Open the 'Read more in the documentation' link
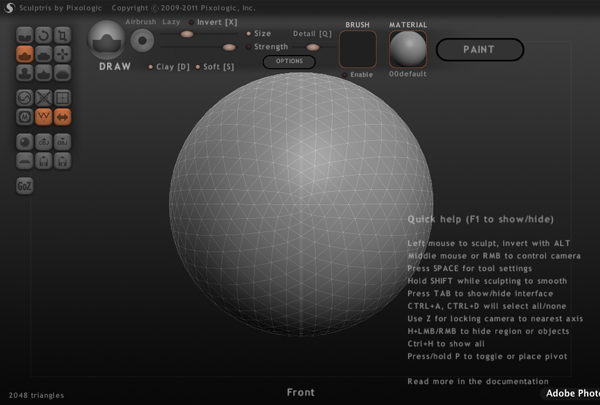 (x=478, y=381)
